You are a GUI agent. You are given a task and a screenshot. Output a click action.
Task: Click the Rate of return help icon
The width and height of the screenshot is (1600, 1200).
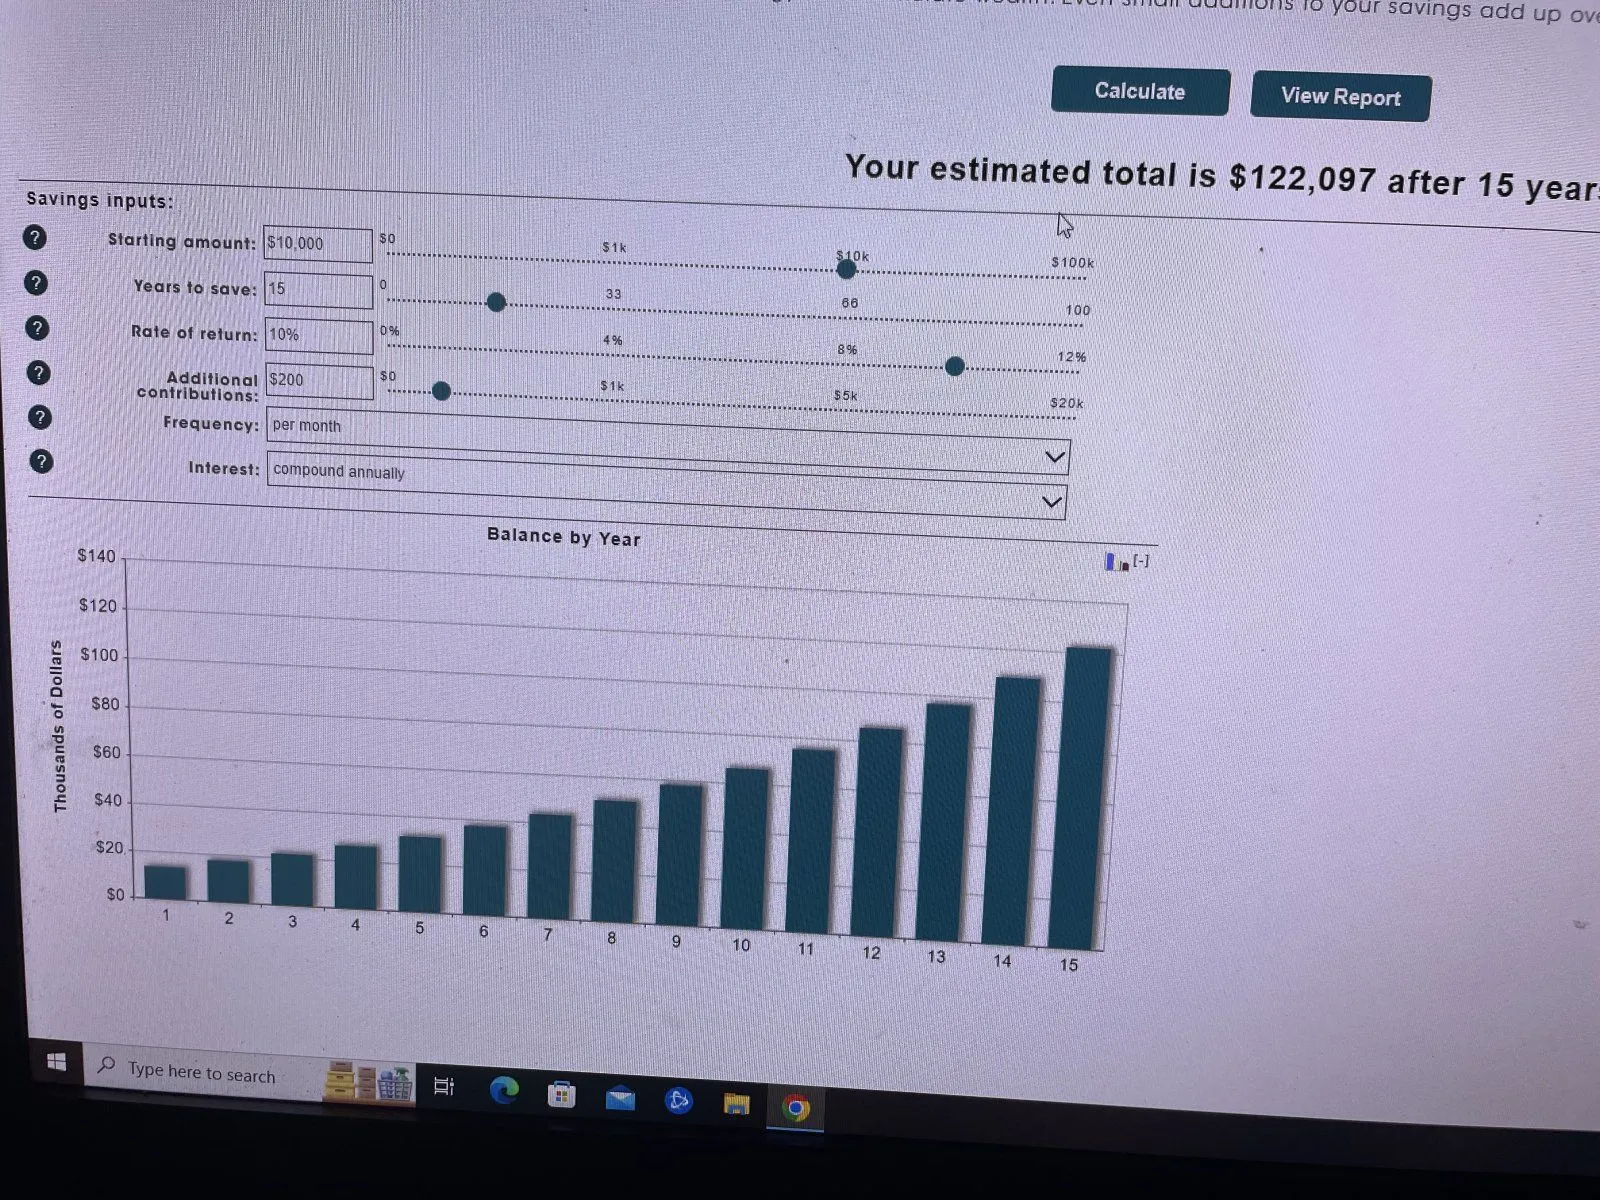click(x=37, y=328)
